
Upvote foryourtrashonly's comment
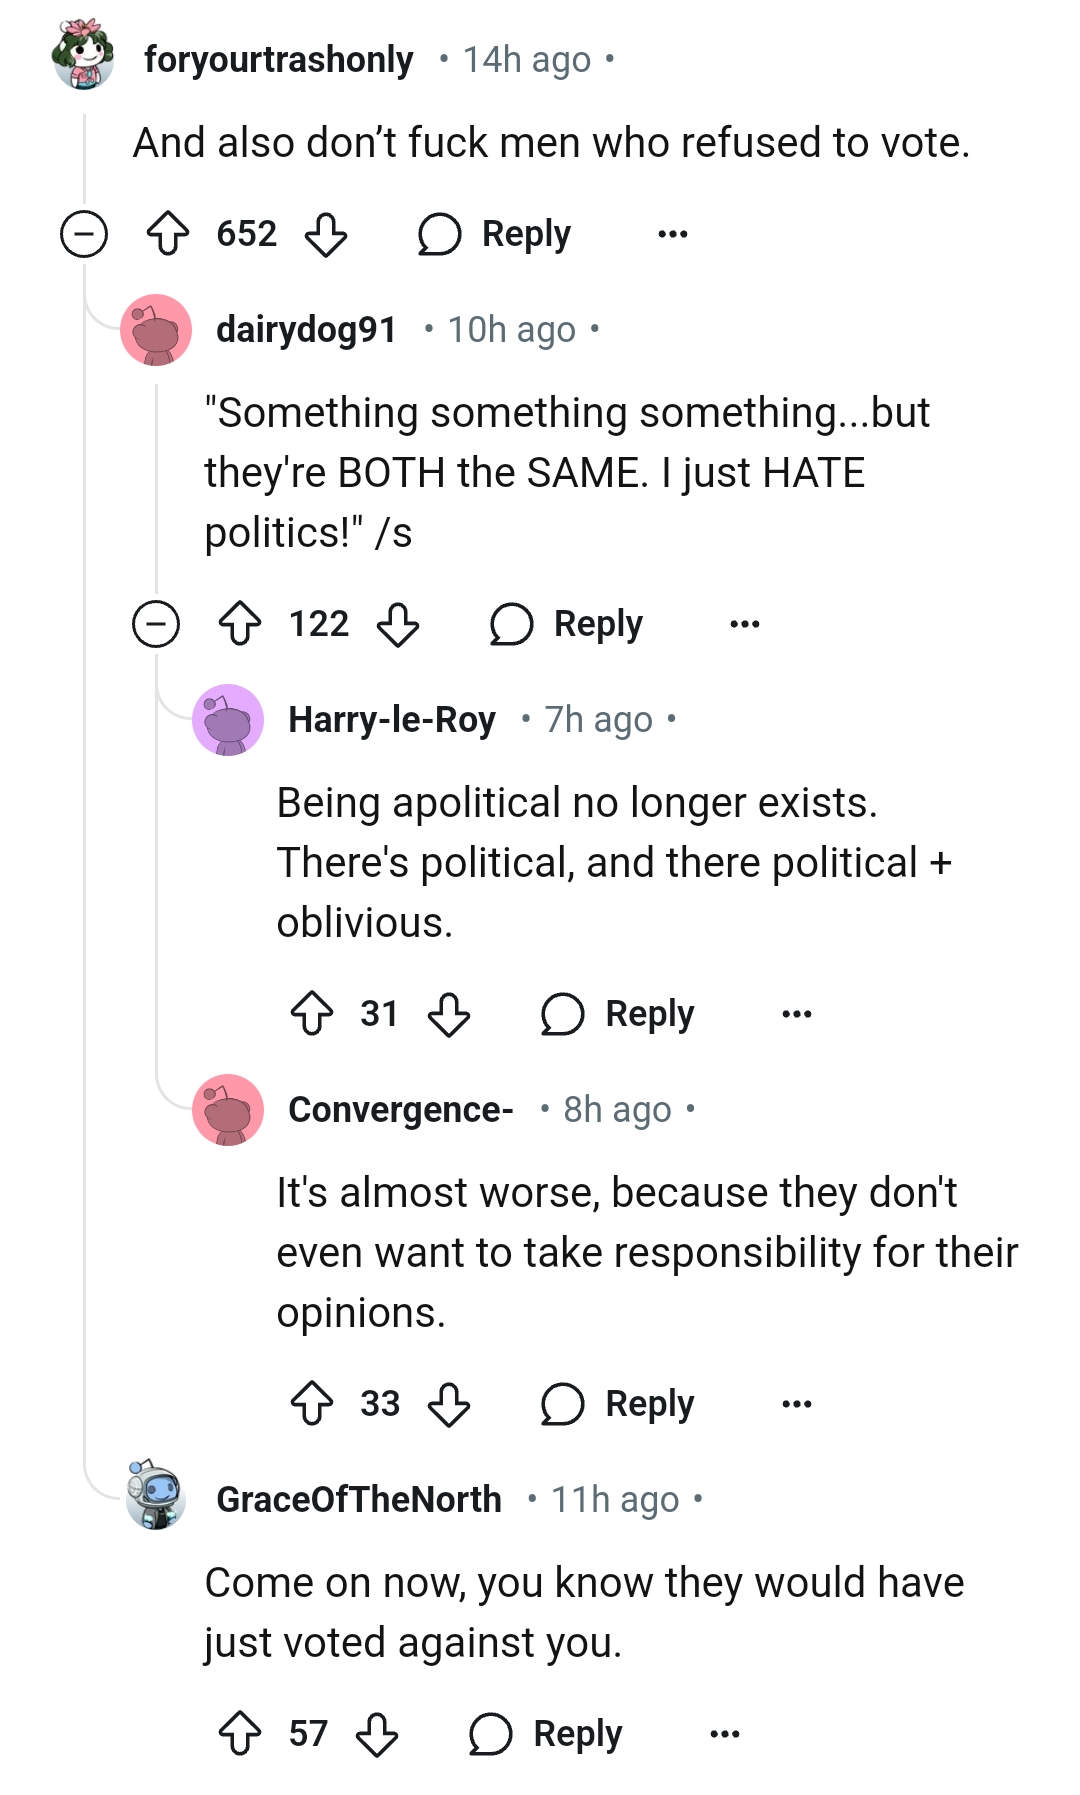(x=168, y=234)
